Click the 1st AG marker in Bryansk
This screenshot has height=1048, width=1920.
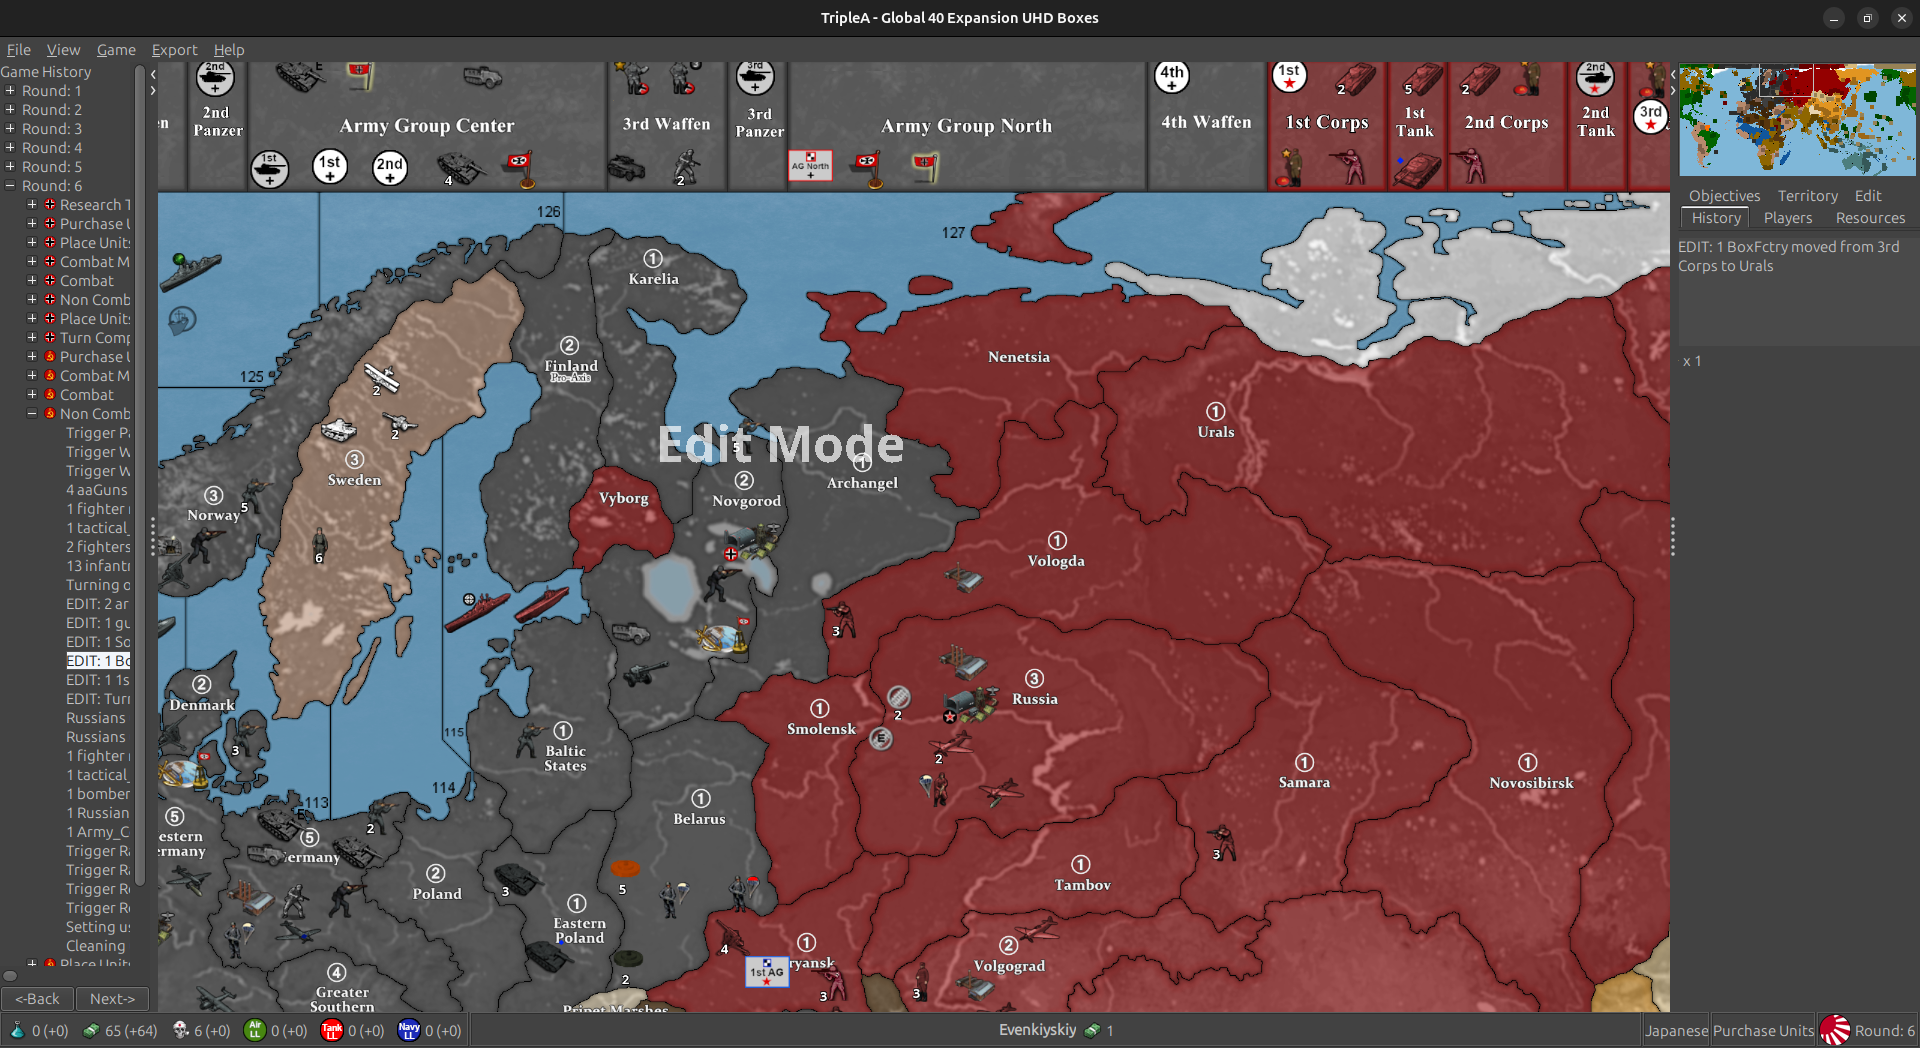[767, 971]
